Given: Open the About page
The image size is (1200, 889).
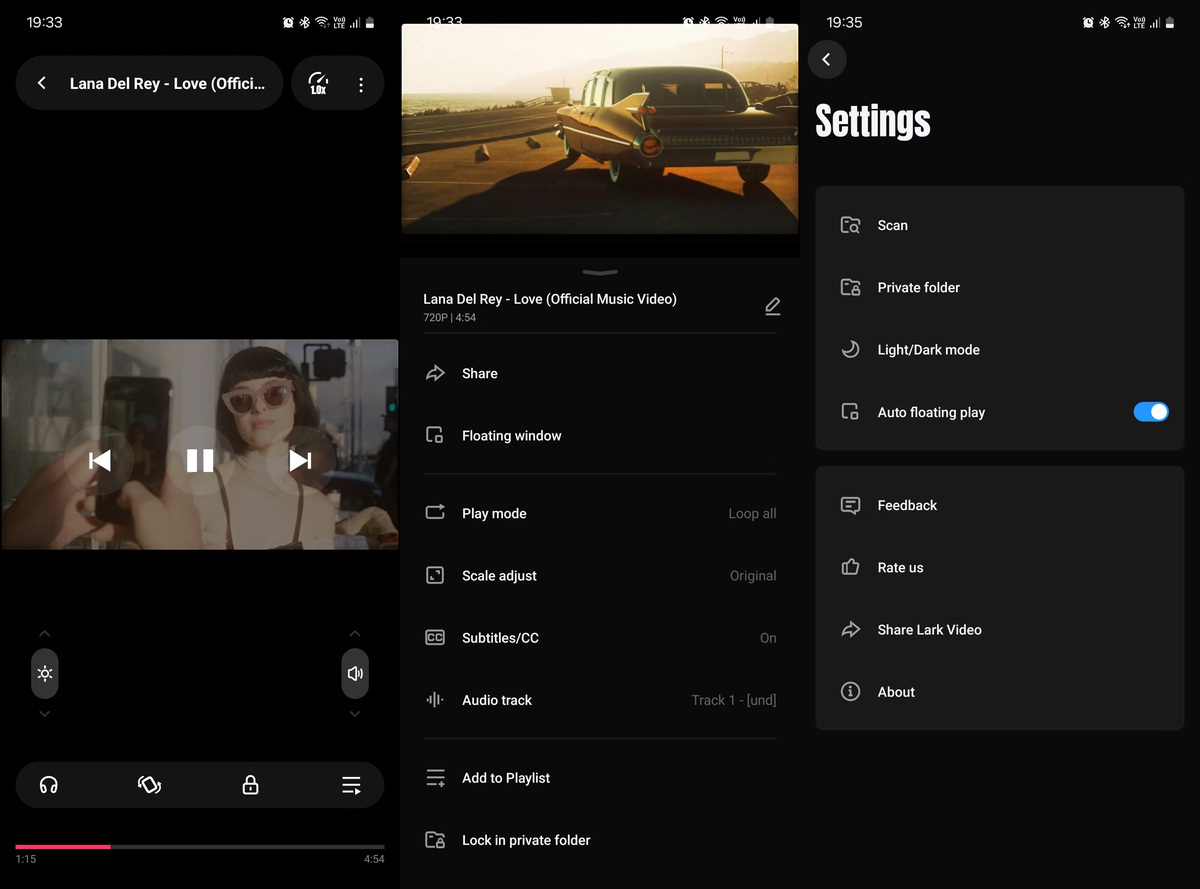Looking at the screenshot, I should coord(1000,692).
